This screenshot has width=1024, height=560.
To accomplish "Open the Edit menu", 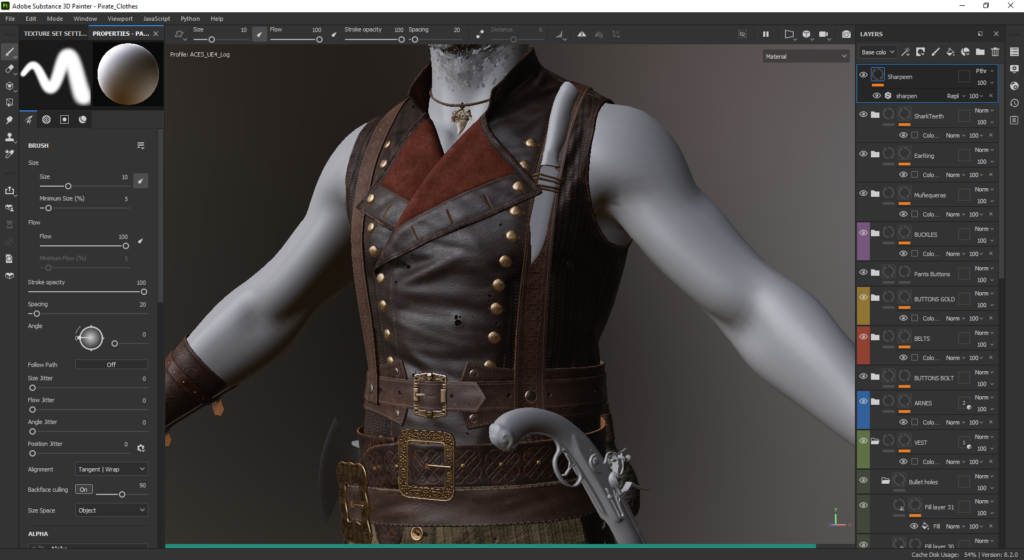I will point(31,18).
